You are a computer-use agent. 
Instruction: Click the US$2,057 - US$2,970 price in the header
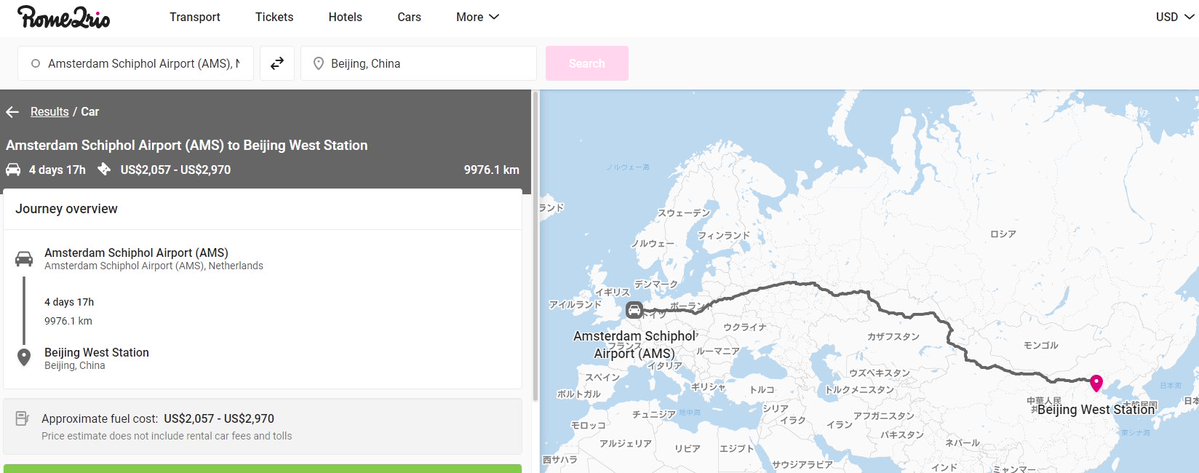point(176,170)
